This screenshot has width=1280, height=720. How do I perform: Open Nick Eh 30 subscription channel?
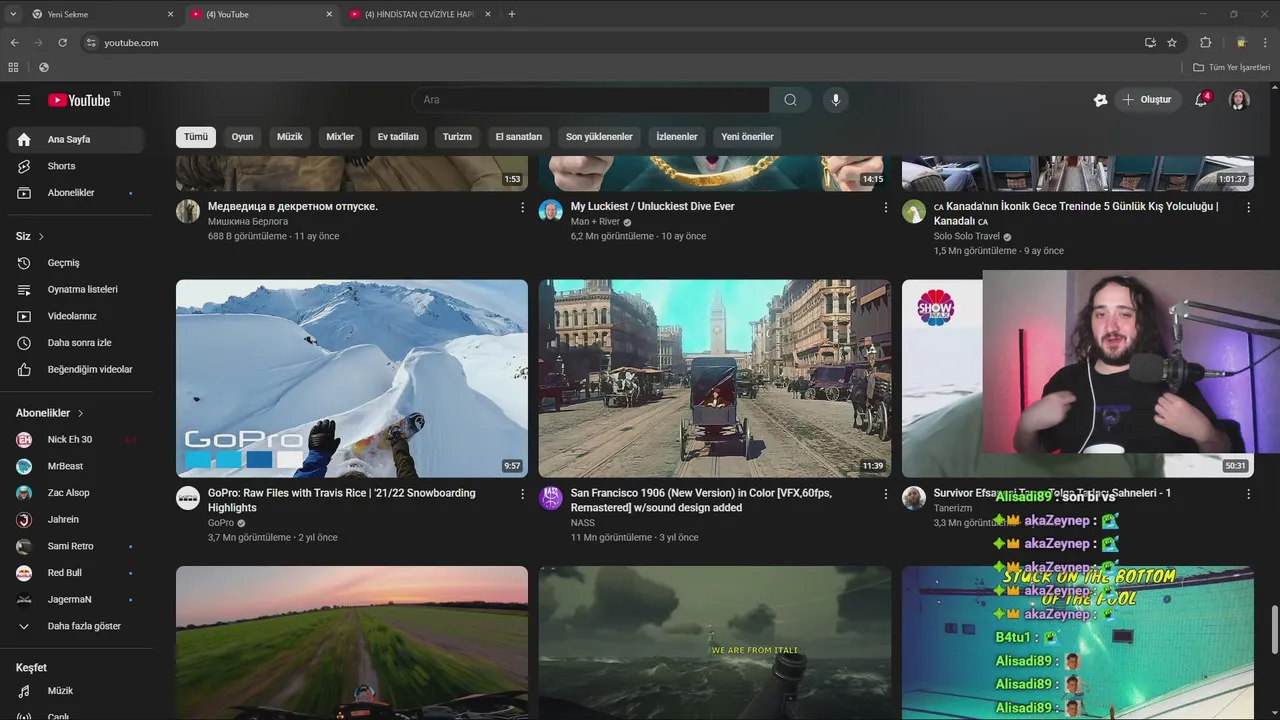click(x=76, y=439)
